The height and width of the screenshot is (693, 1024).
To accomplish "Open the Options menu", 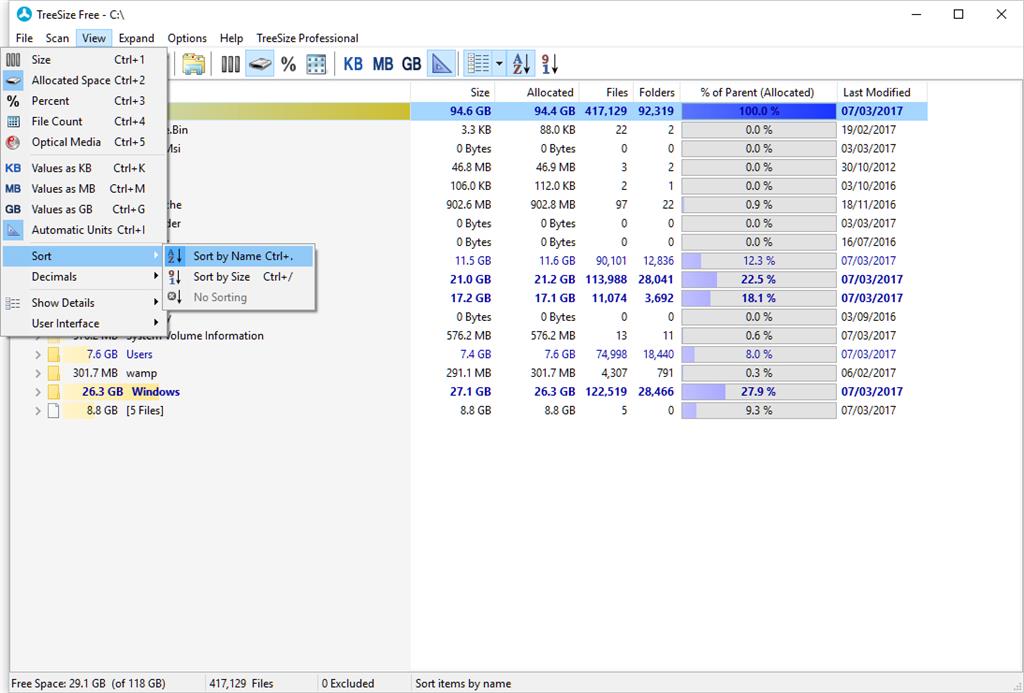I will 187,38.
